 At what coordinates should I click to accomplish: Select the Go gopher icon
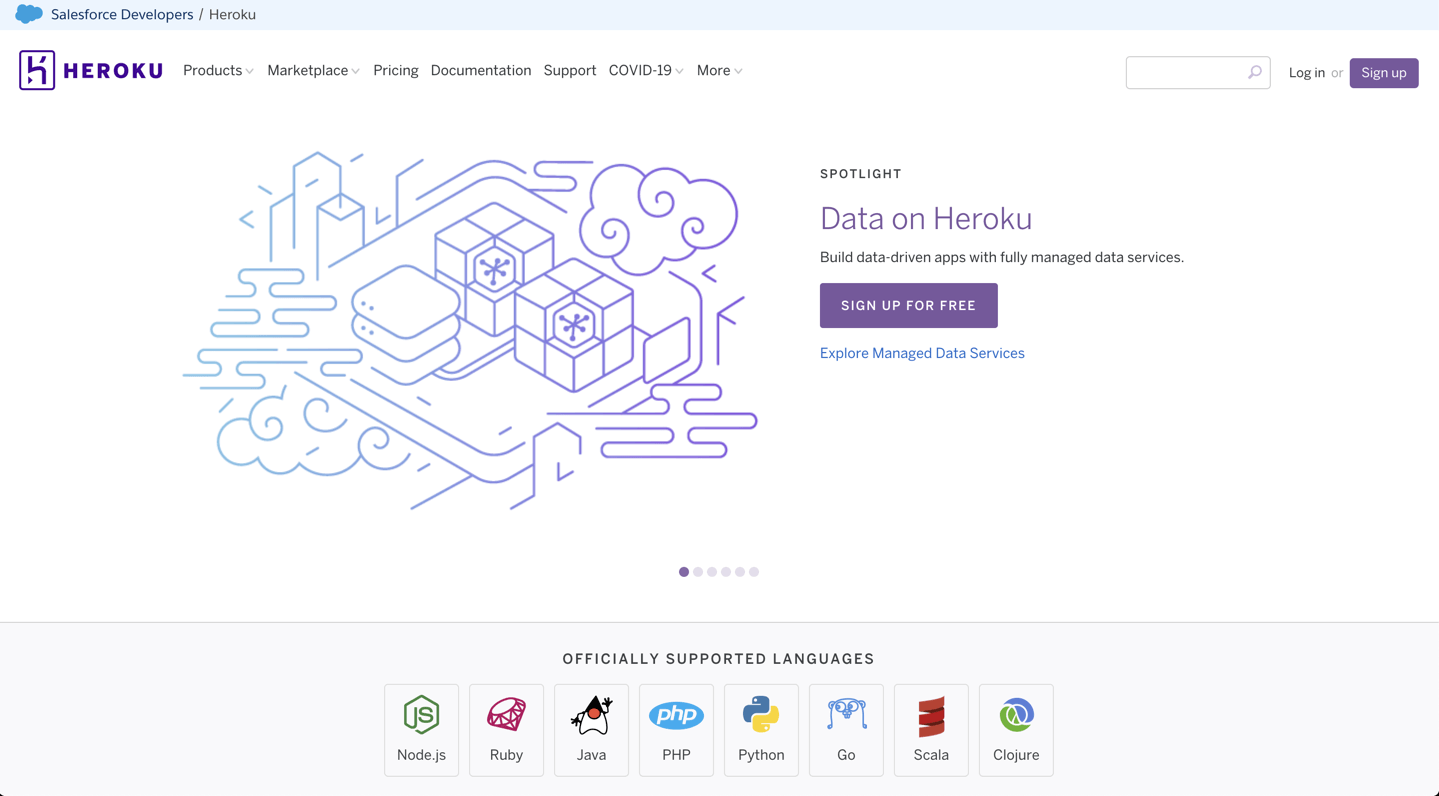[846, 715]
